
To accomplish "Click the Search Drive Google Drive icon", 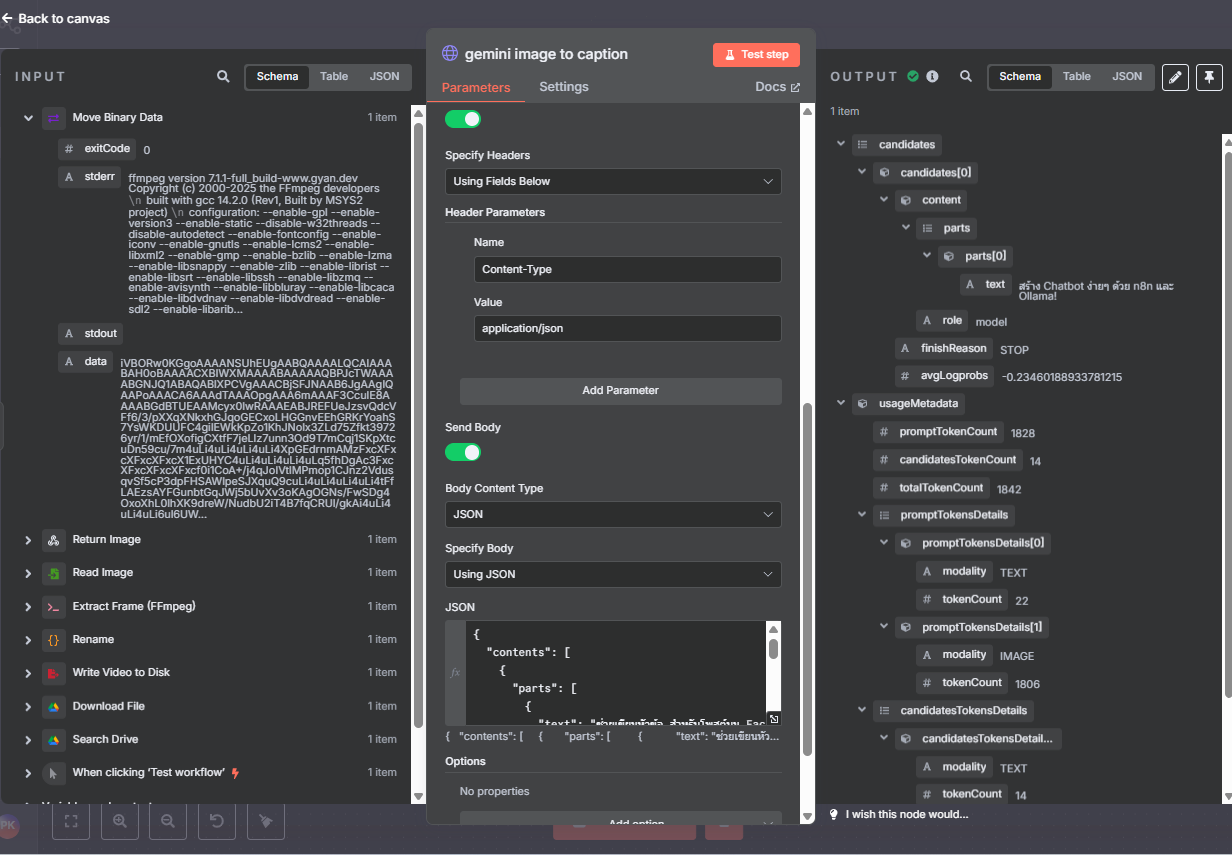I will [54, 740].
